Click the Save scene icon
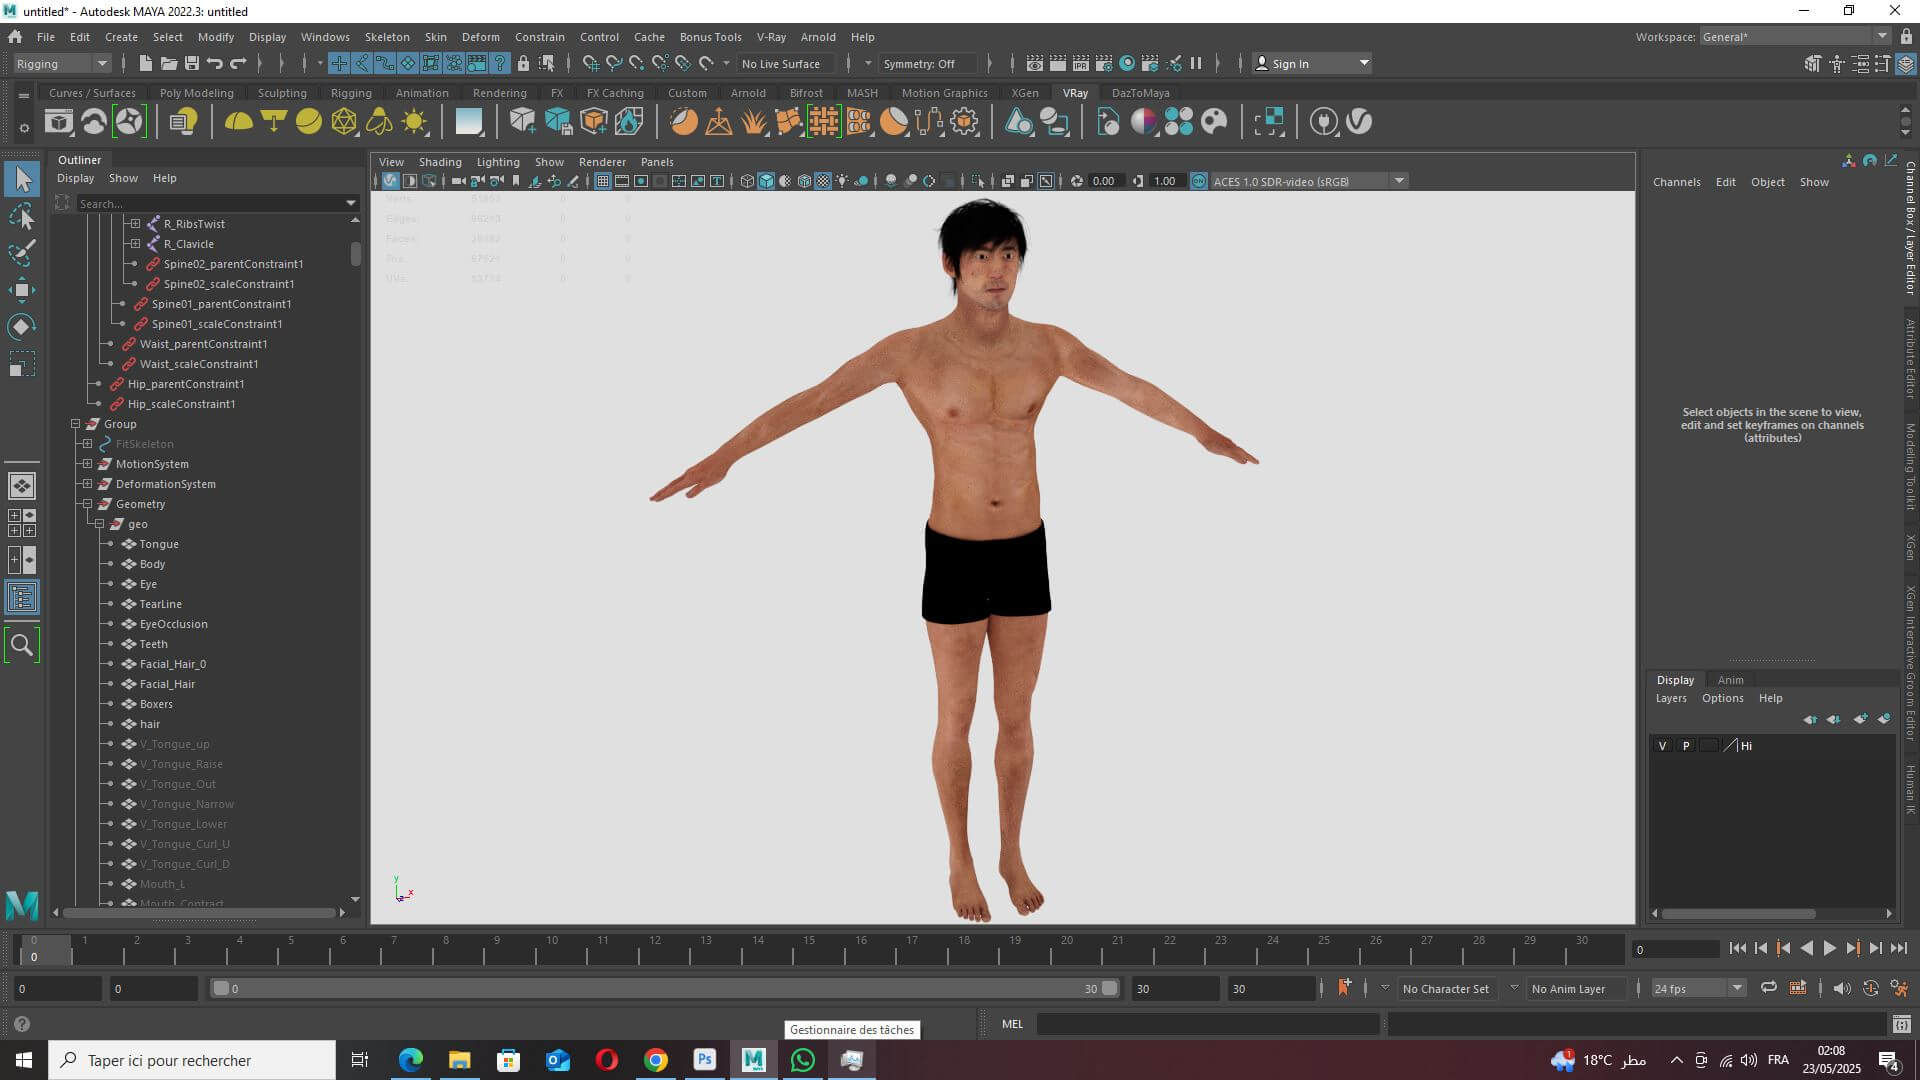This screenshot has height=1080, width=1920. (192, 63)
